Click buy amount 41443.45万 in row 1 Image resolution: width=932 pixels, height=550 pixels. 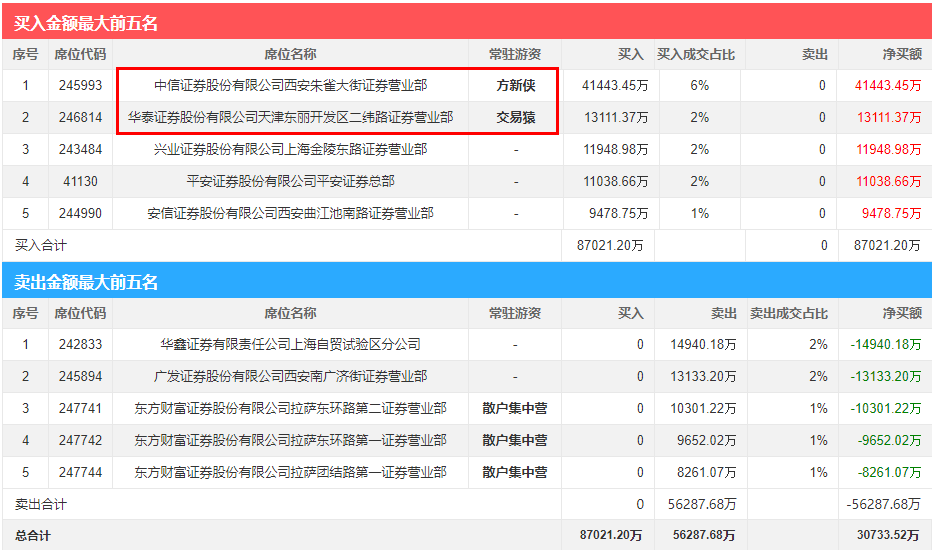tap(615, 86)
